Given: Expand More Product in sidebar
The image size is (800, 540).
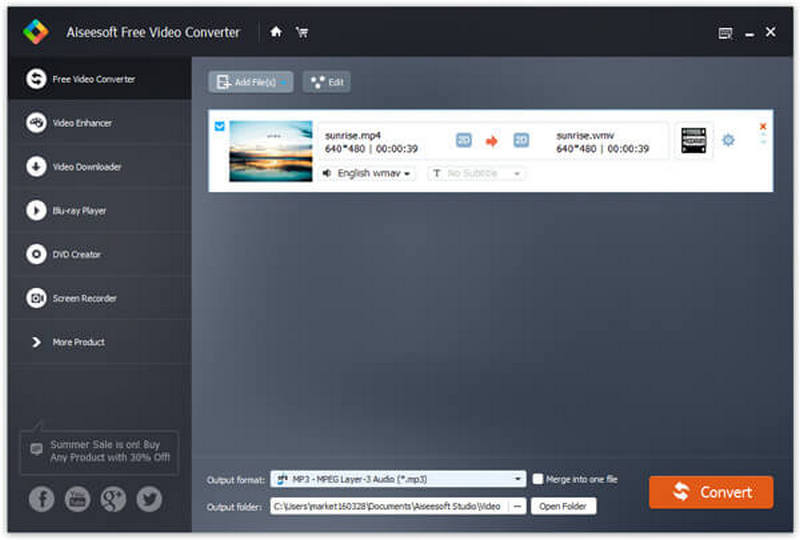Looking at the screenshot, I should (99, 342).
